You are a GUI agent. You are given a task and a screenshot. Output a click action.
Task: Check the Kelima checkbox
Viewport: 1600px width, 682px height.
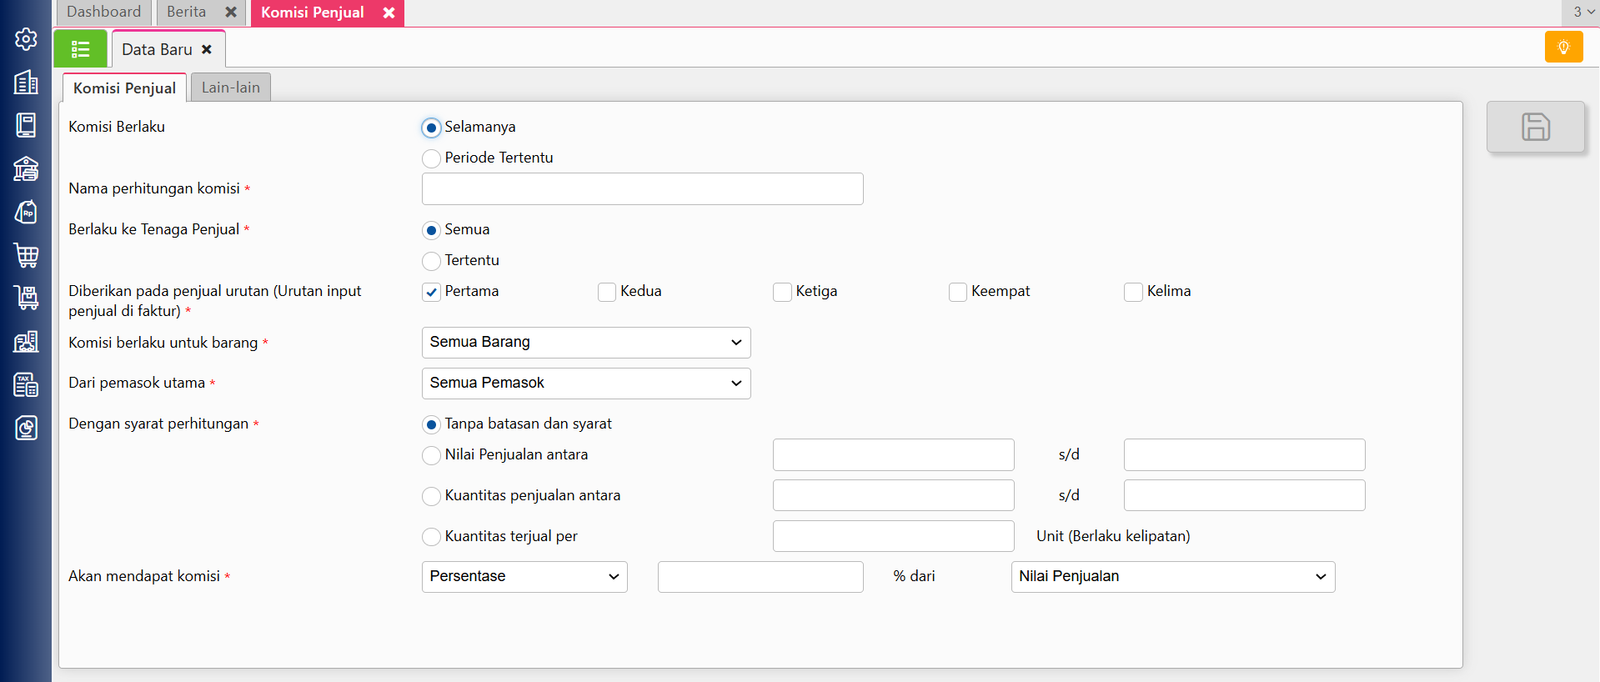1133,292
